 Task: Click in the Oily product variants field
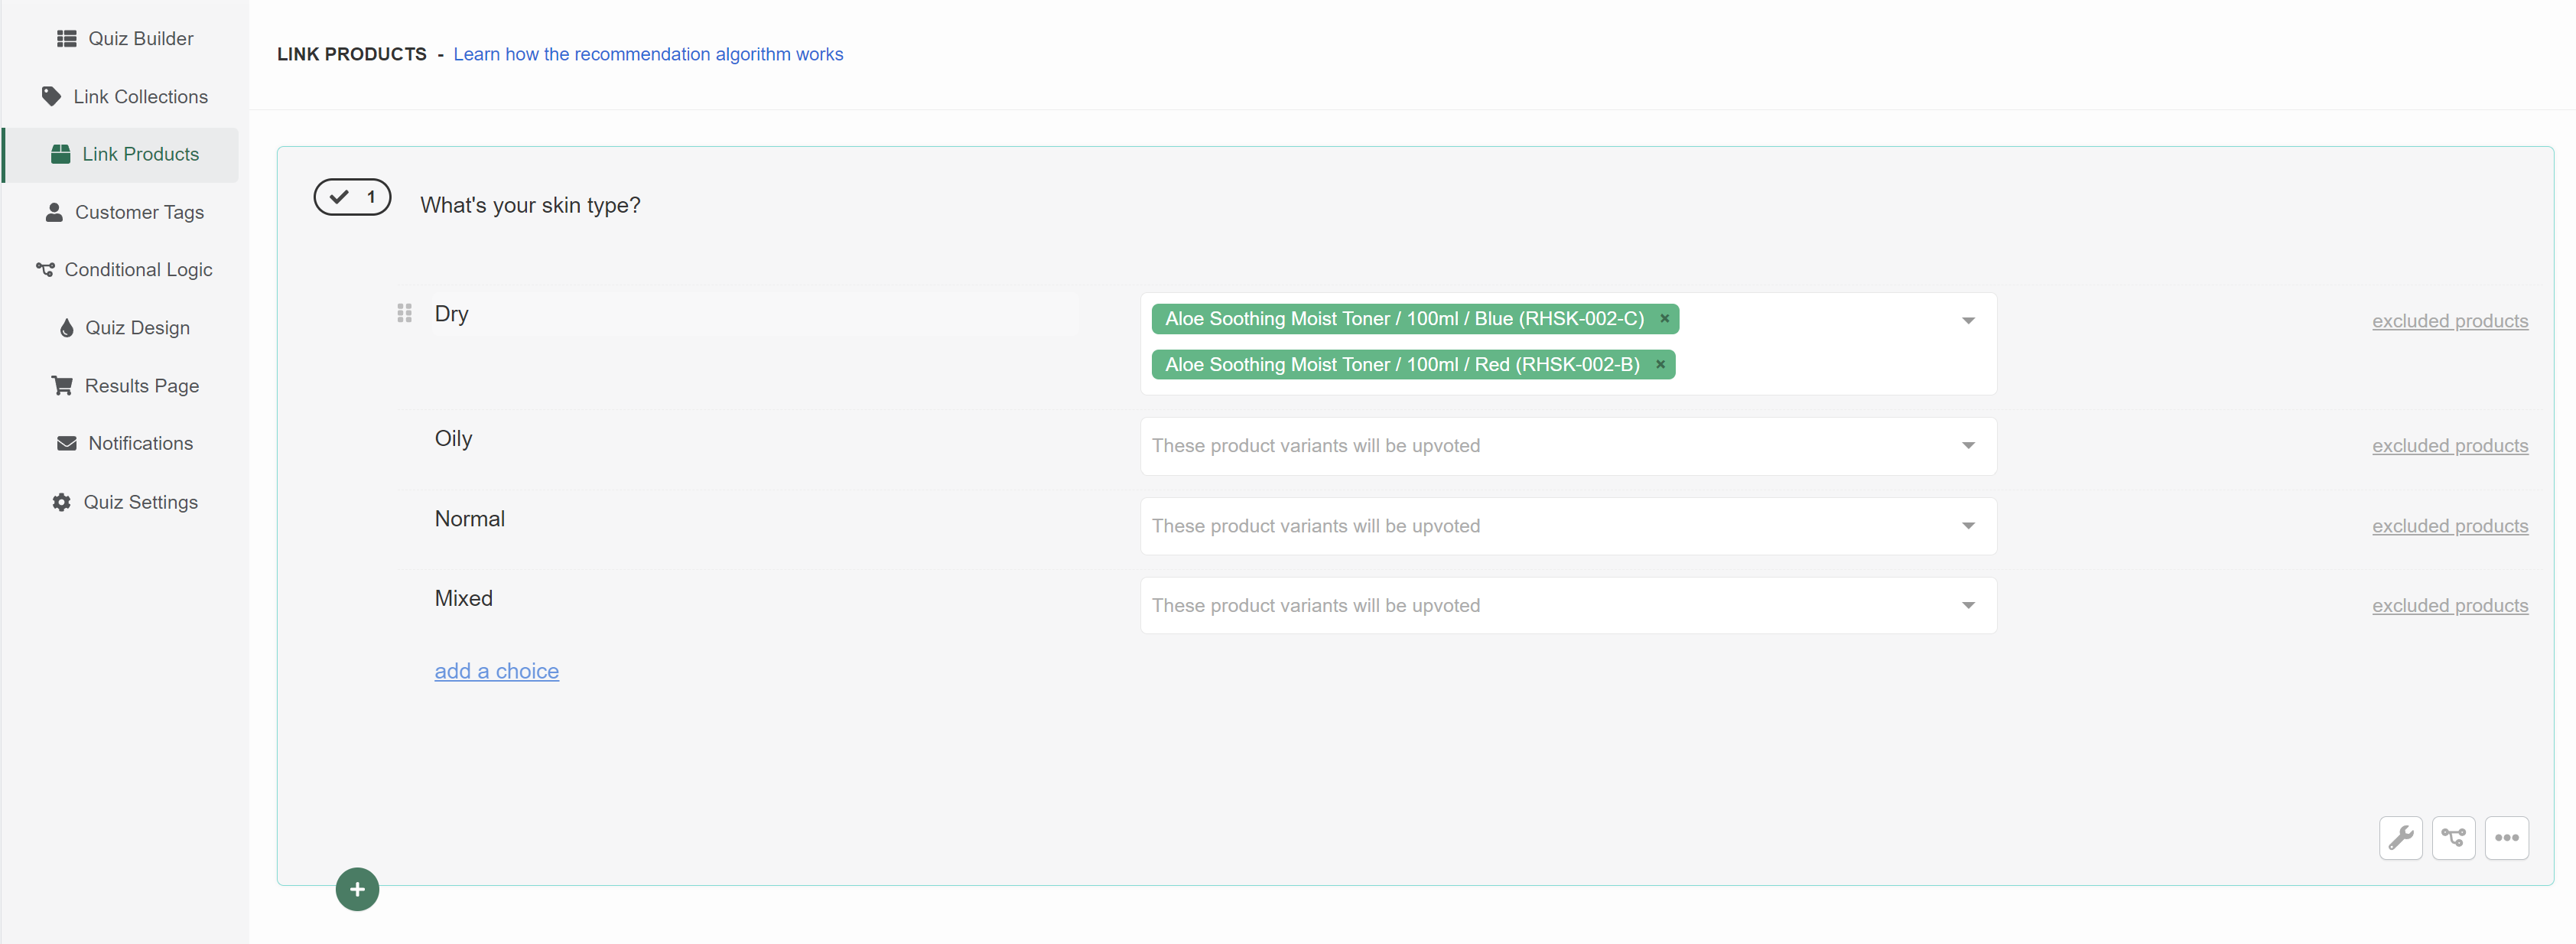[1568, 446]
